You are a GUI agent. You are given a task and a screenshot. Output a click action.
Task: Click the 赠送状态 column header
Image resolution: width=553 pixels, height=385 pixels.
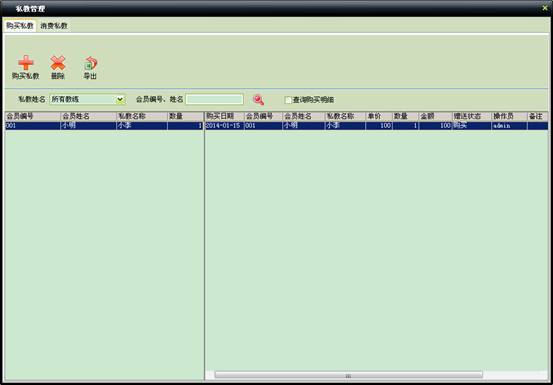472,116
